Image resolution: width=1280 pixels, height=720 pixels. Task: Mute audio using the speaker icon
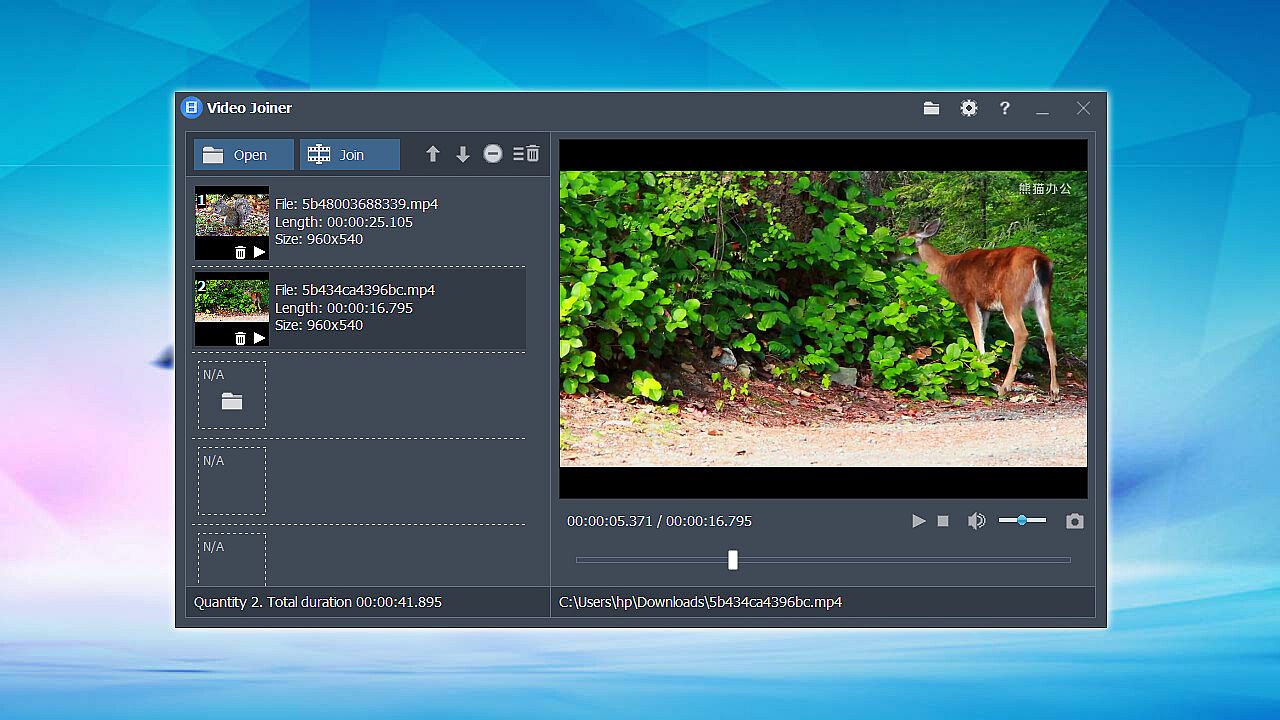[x=976, y=521]
